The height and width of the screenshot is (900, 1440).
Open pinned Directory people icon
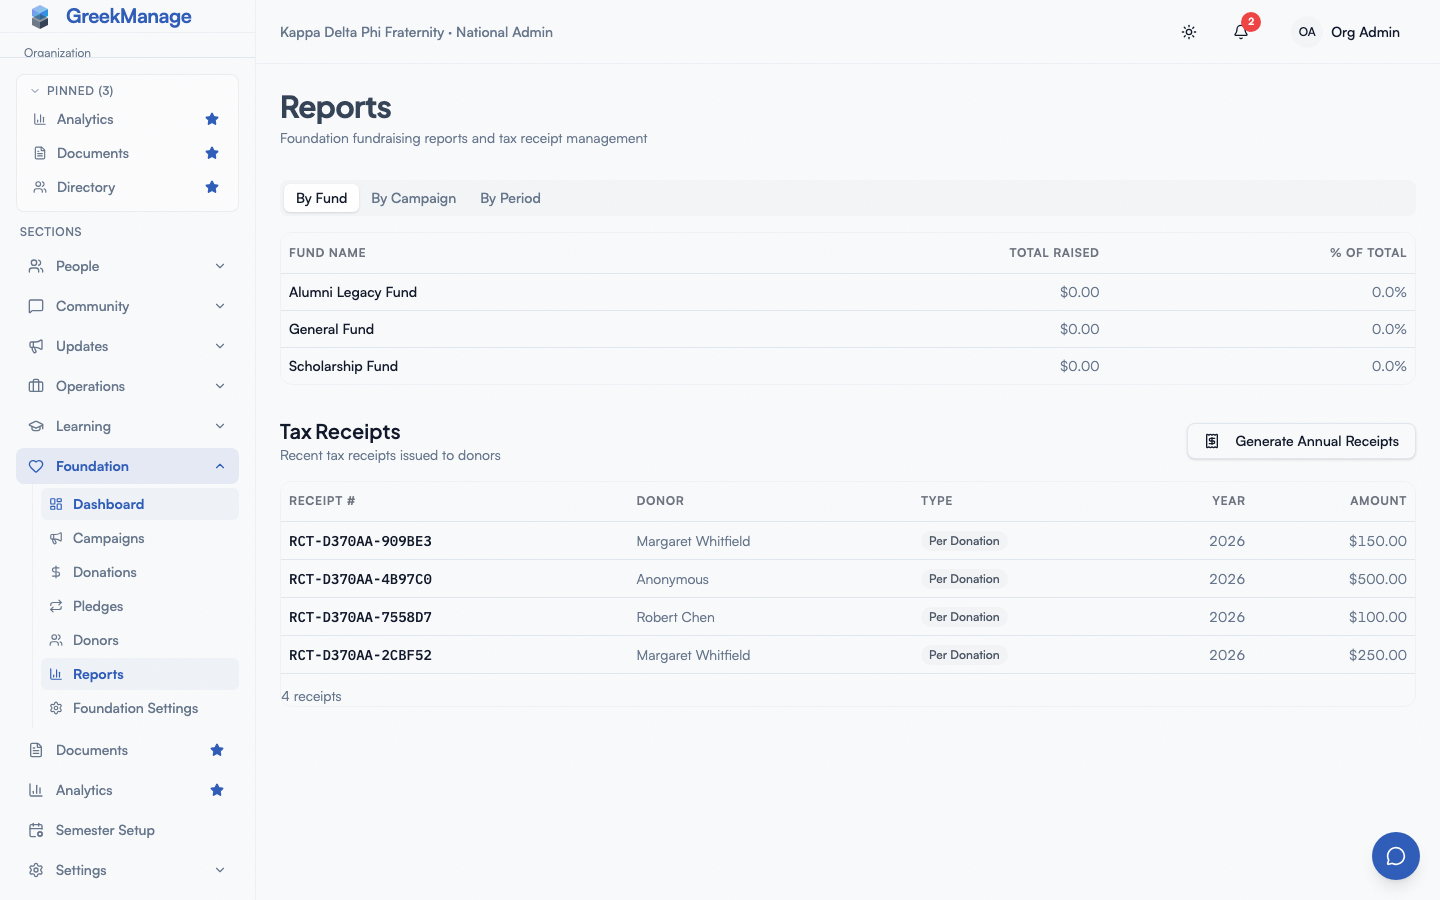(40, 187)
